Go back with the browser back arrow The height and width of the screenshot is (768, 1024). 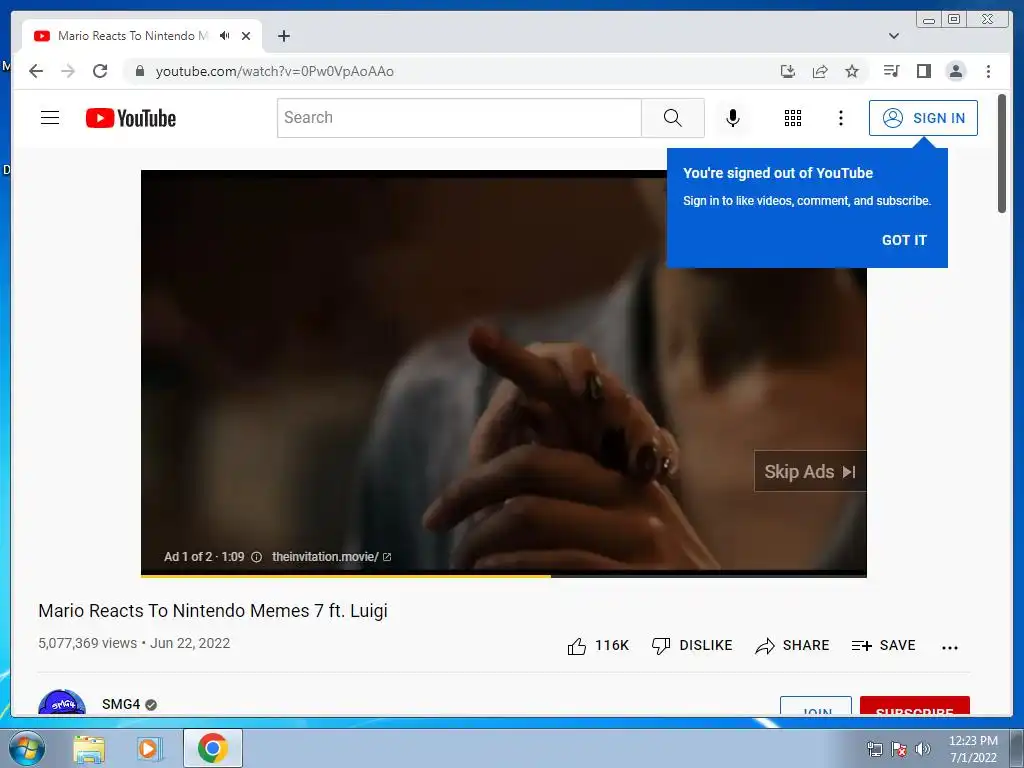[x=36, y=71]
